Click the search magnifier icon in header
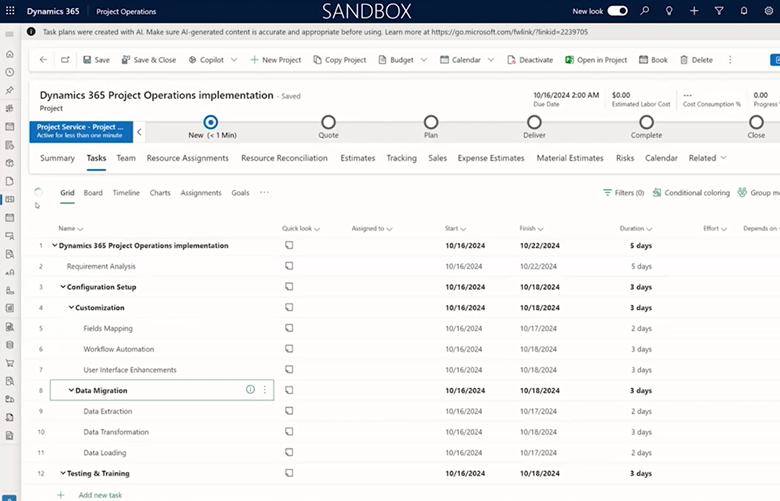The height and width of the screenshot is (501, 780). 645,11
